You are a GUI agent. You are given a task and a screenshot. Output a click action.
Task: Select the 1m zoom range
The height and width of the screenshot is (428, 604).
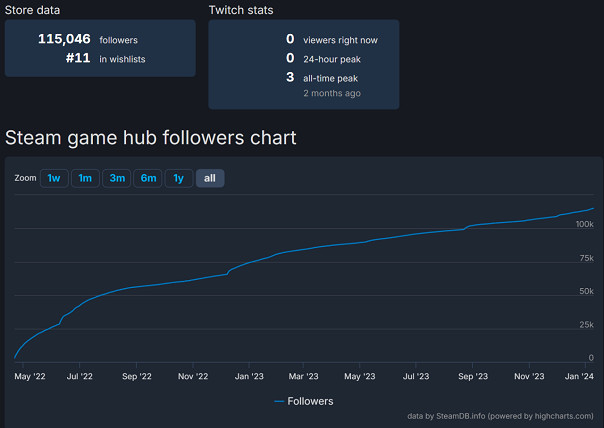85,178
